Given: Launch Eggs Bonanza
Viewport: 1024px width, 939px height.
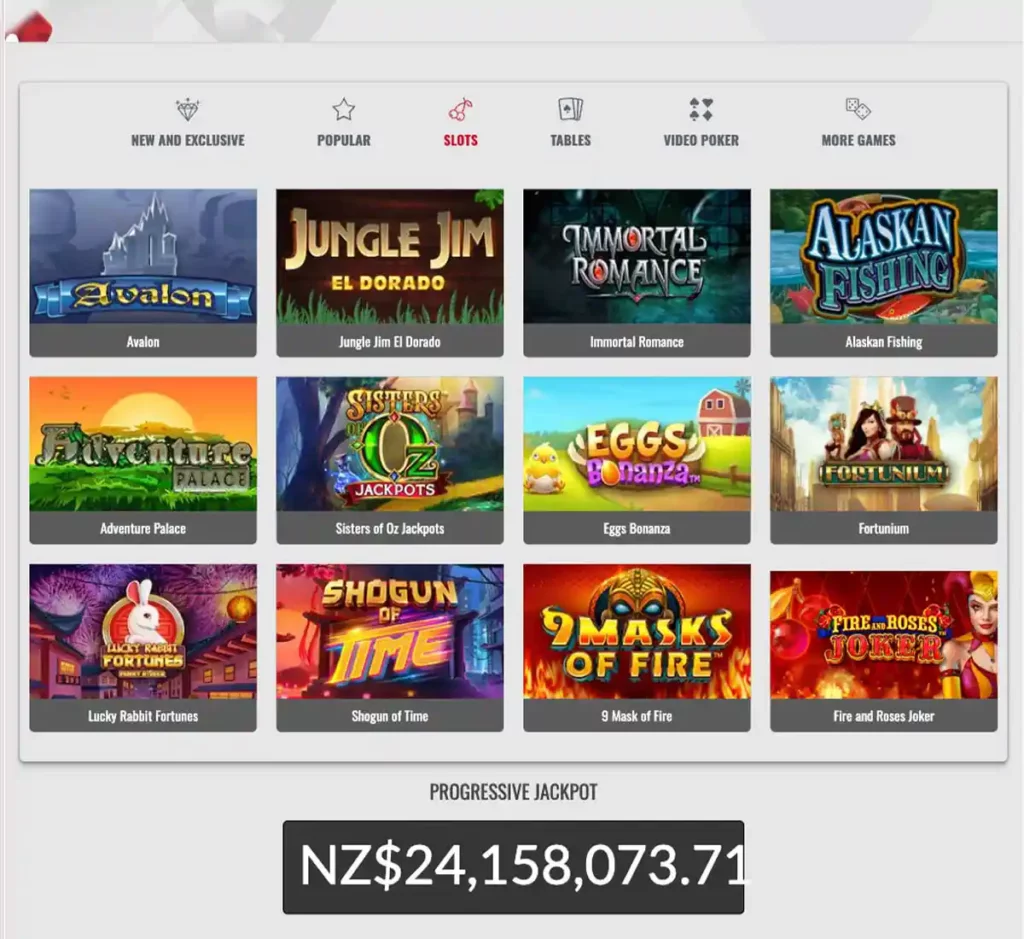Looking at the screenshot, I should click(x=636, y=448).
